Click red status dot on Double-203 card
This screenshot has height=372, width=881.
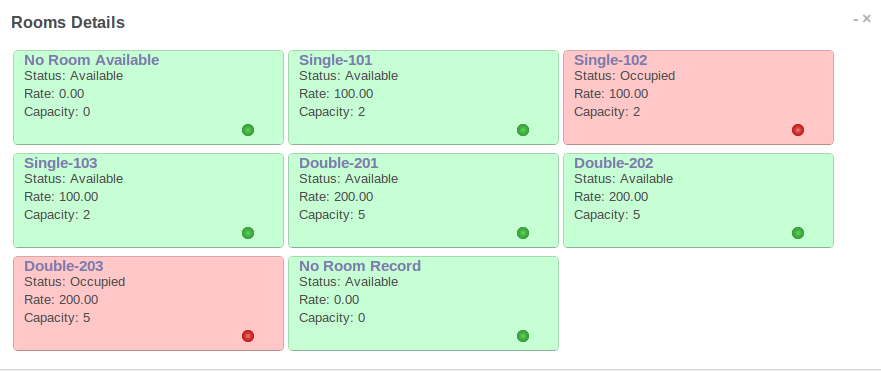[248, 335]
